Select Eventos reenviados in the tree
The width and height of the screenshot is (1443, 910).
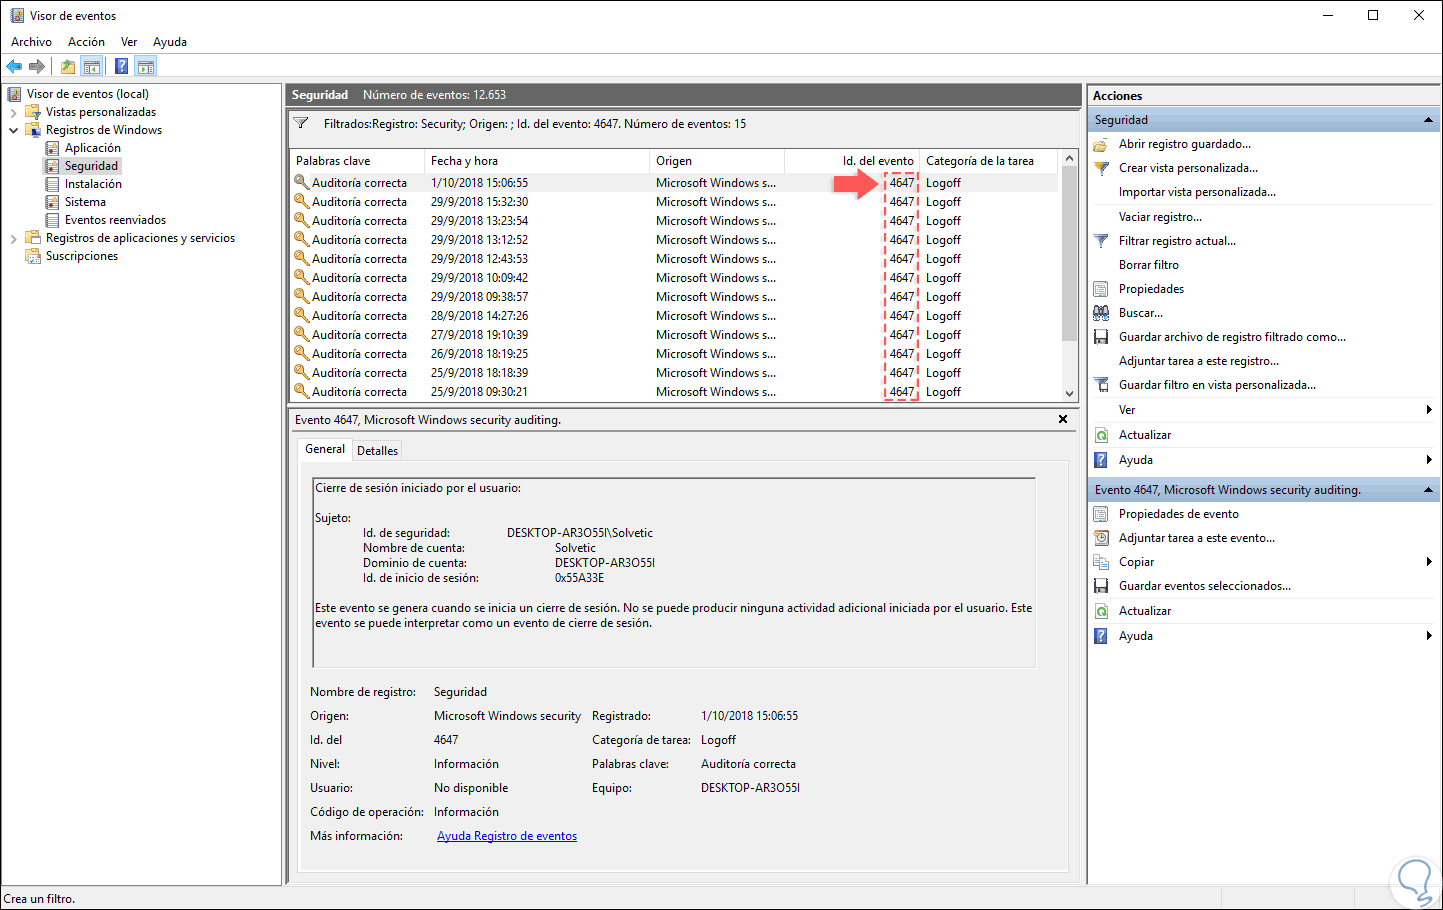point(115,220)
